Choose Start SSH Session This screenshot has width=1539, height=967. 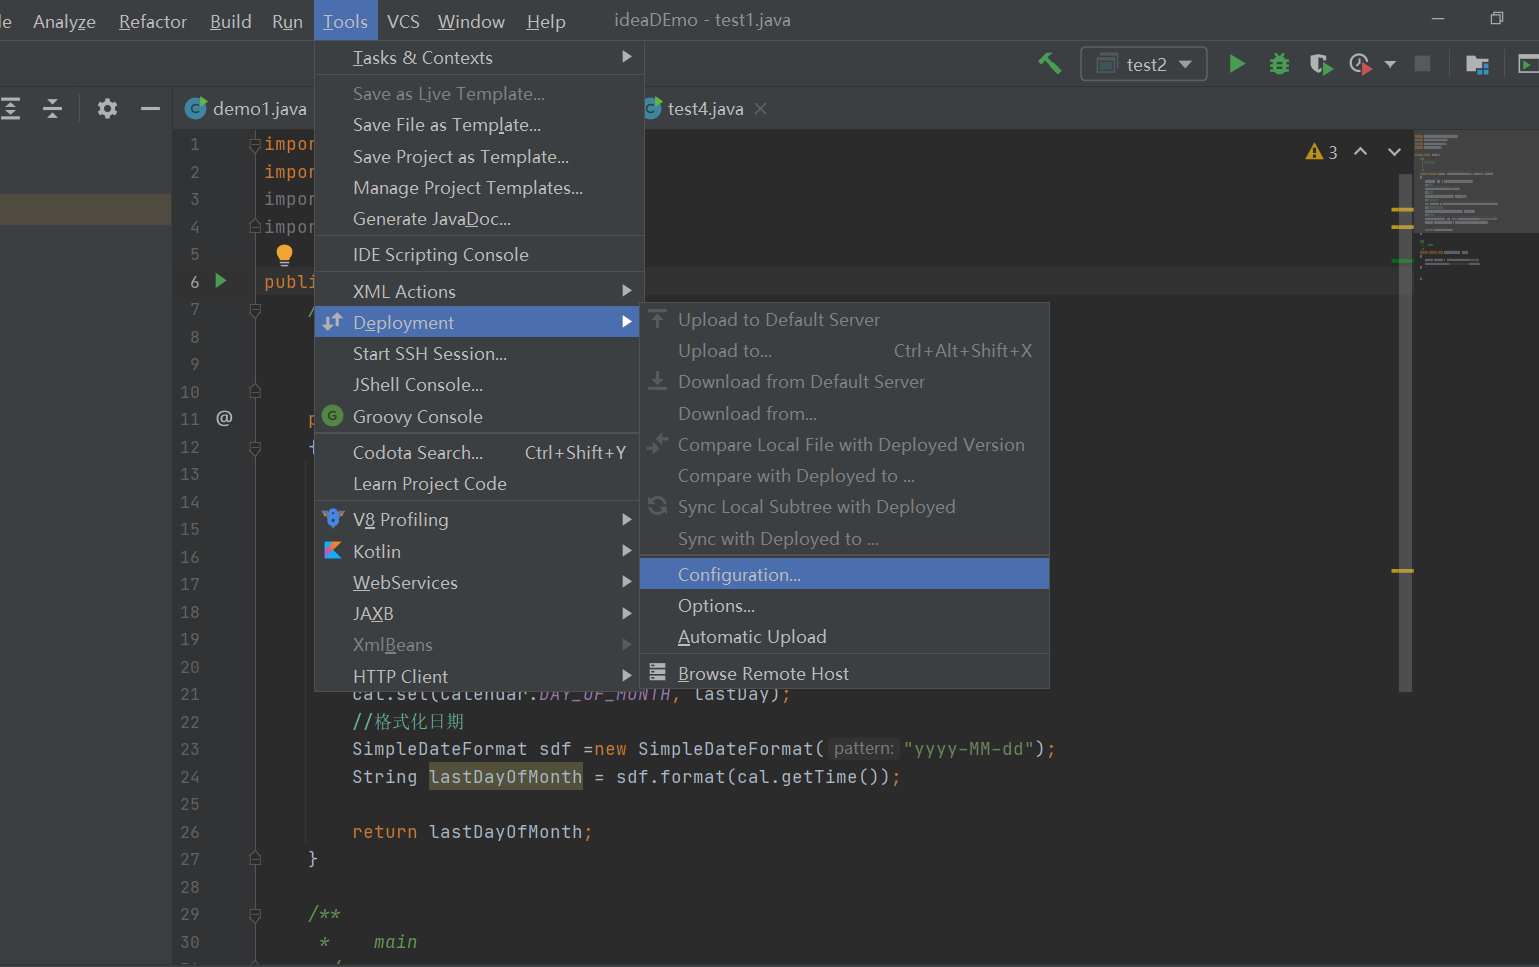(477, 354)
